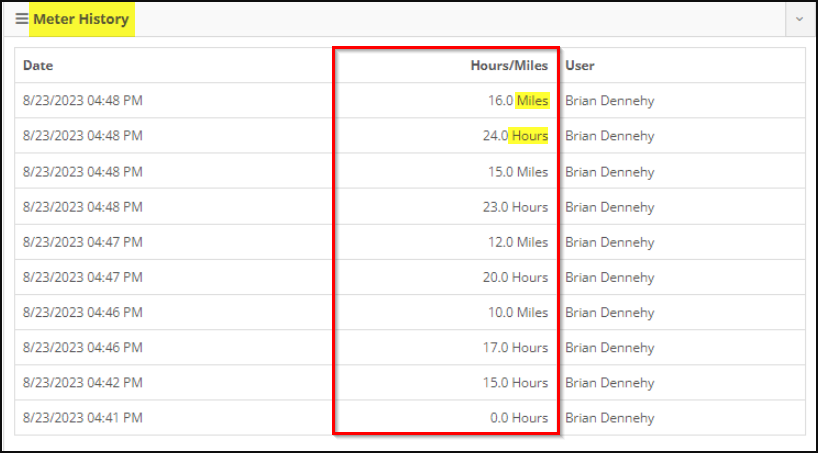The image size is (818, 453).
Task: Select the 10.0 Miles reading
Action: click(518, 313)
